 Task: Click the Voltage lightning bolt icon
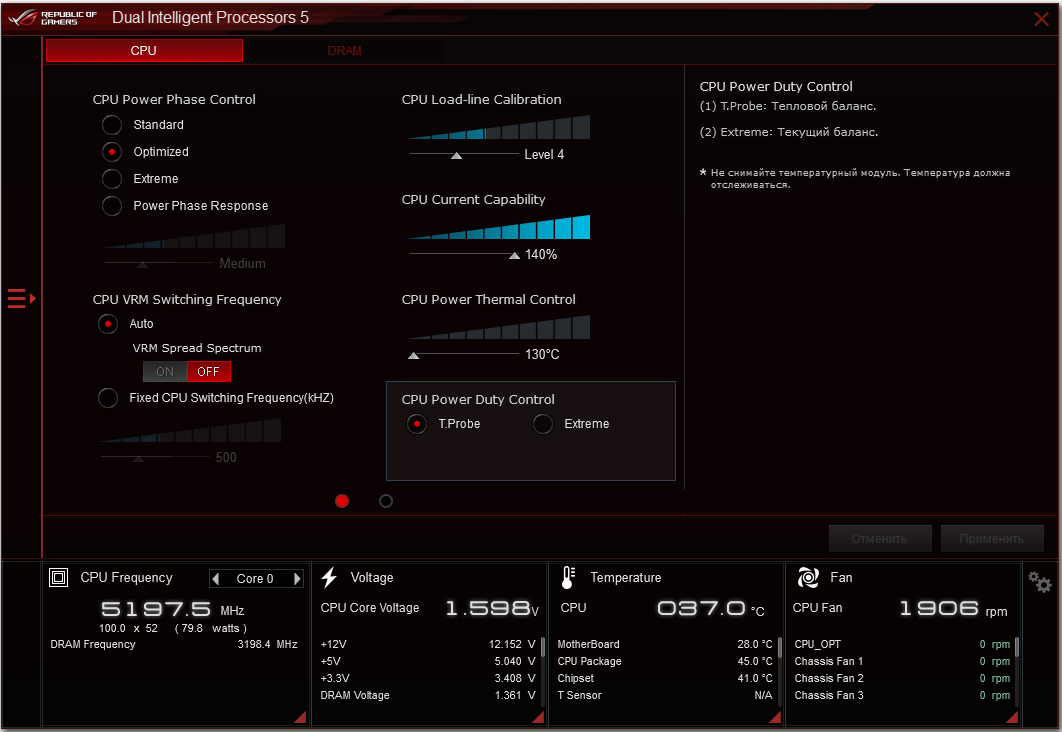point(330,578)
